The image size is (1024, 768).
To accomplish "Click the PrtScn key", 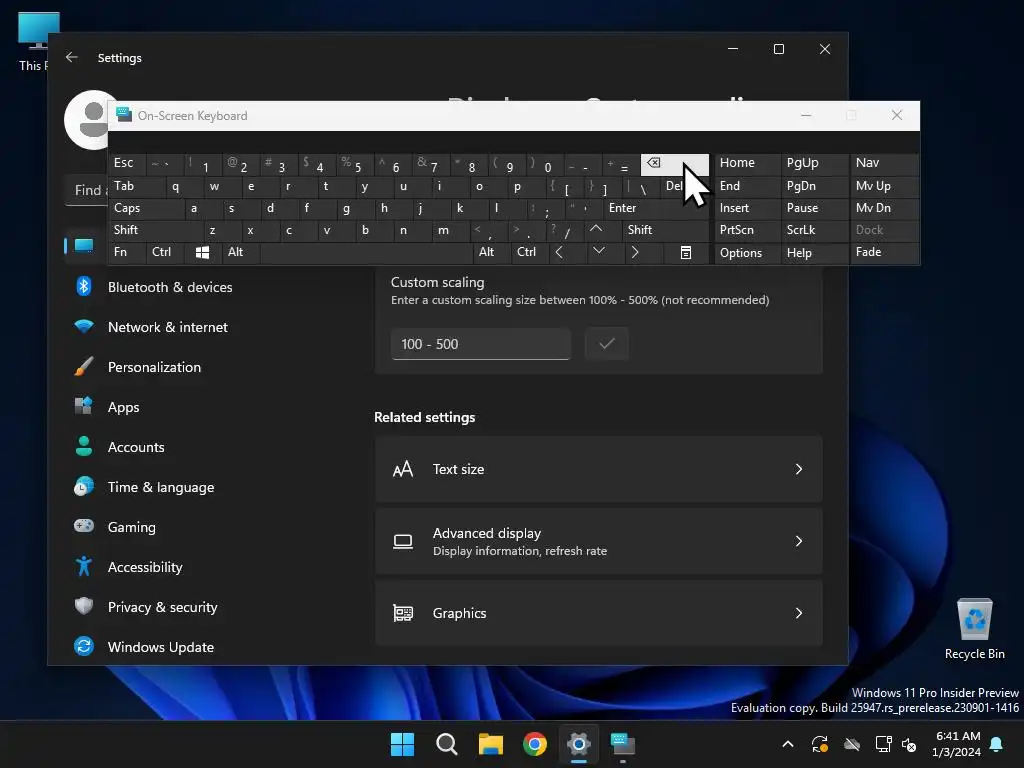I will [x=748, y=230].
